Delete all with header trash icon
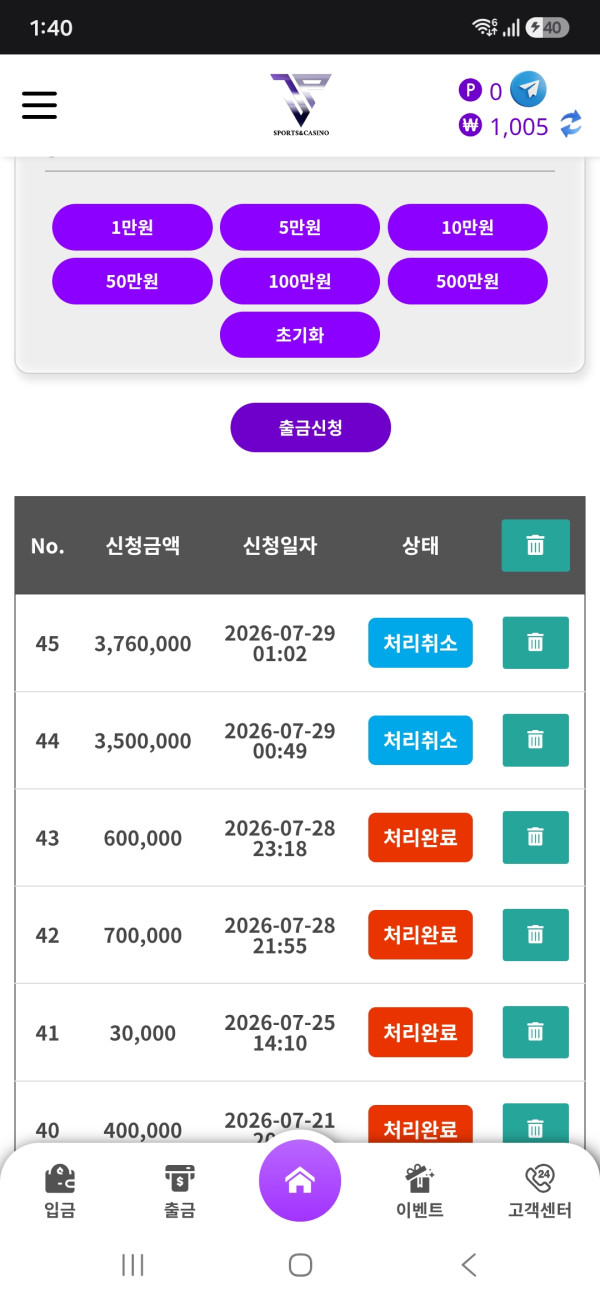 click(535, 546)
